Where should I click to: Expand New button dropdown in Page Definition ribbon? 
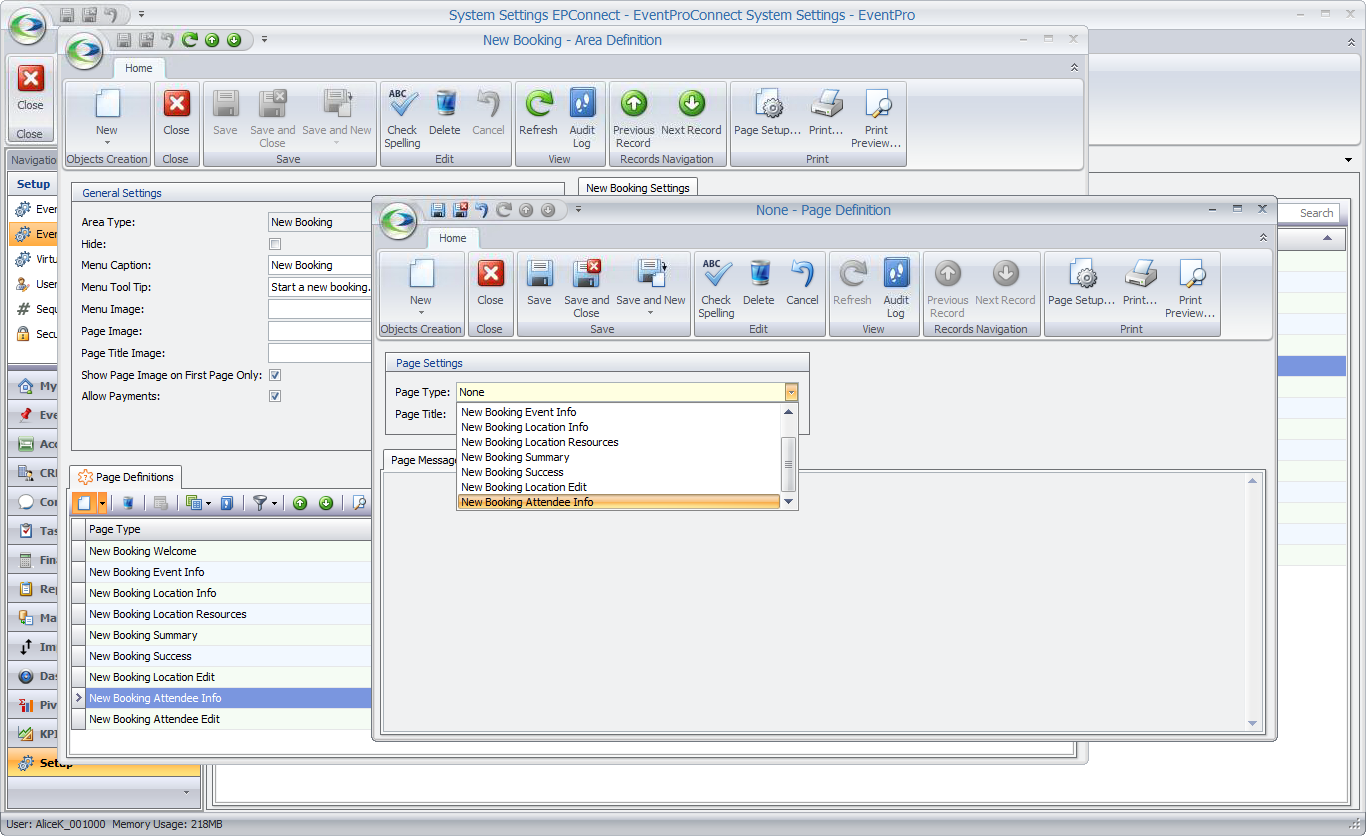click(x=421, y=313)
